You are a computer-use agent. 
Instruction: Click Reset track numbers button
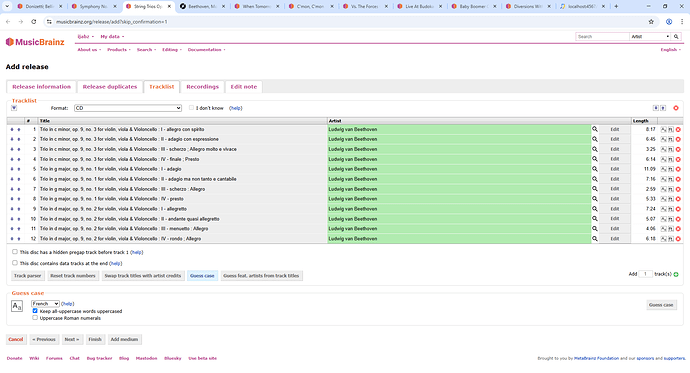tap(73, 276)
